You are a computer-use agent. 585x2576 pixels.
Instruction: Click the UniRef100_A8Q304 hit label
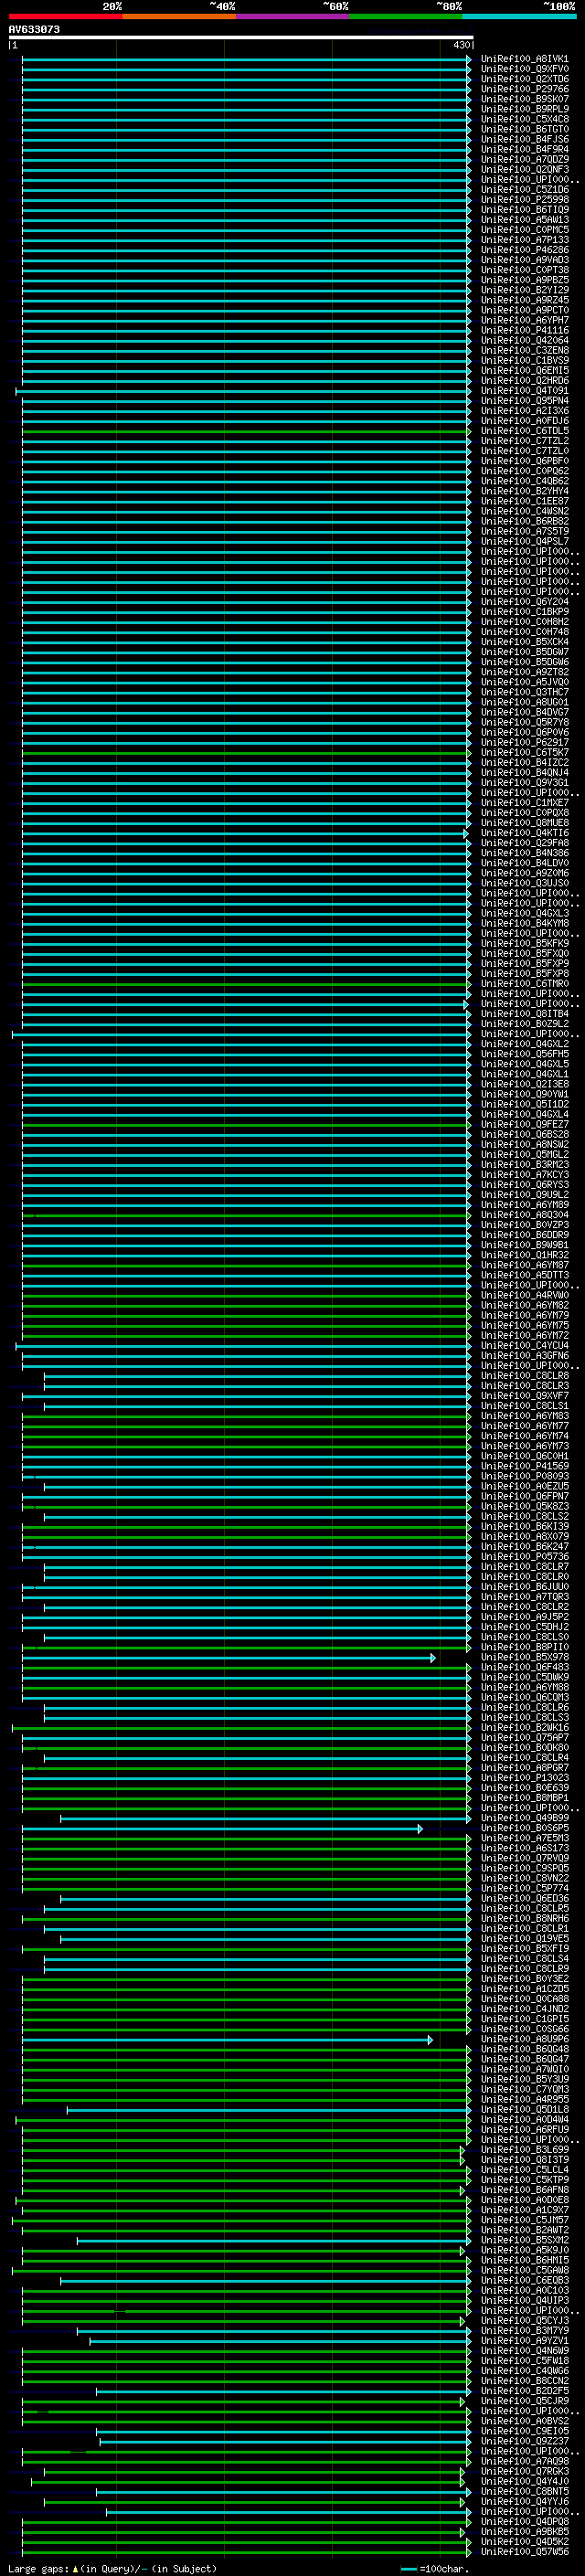pos(524,1215)
